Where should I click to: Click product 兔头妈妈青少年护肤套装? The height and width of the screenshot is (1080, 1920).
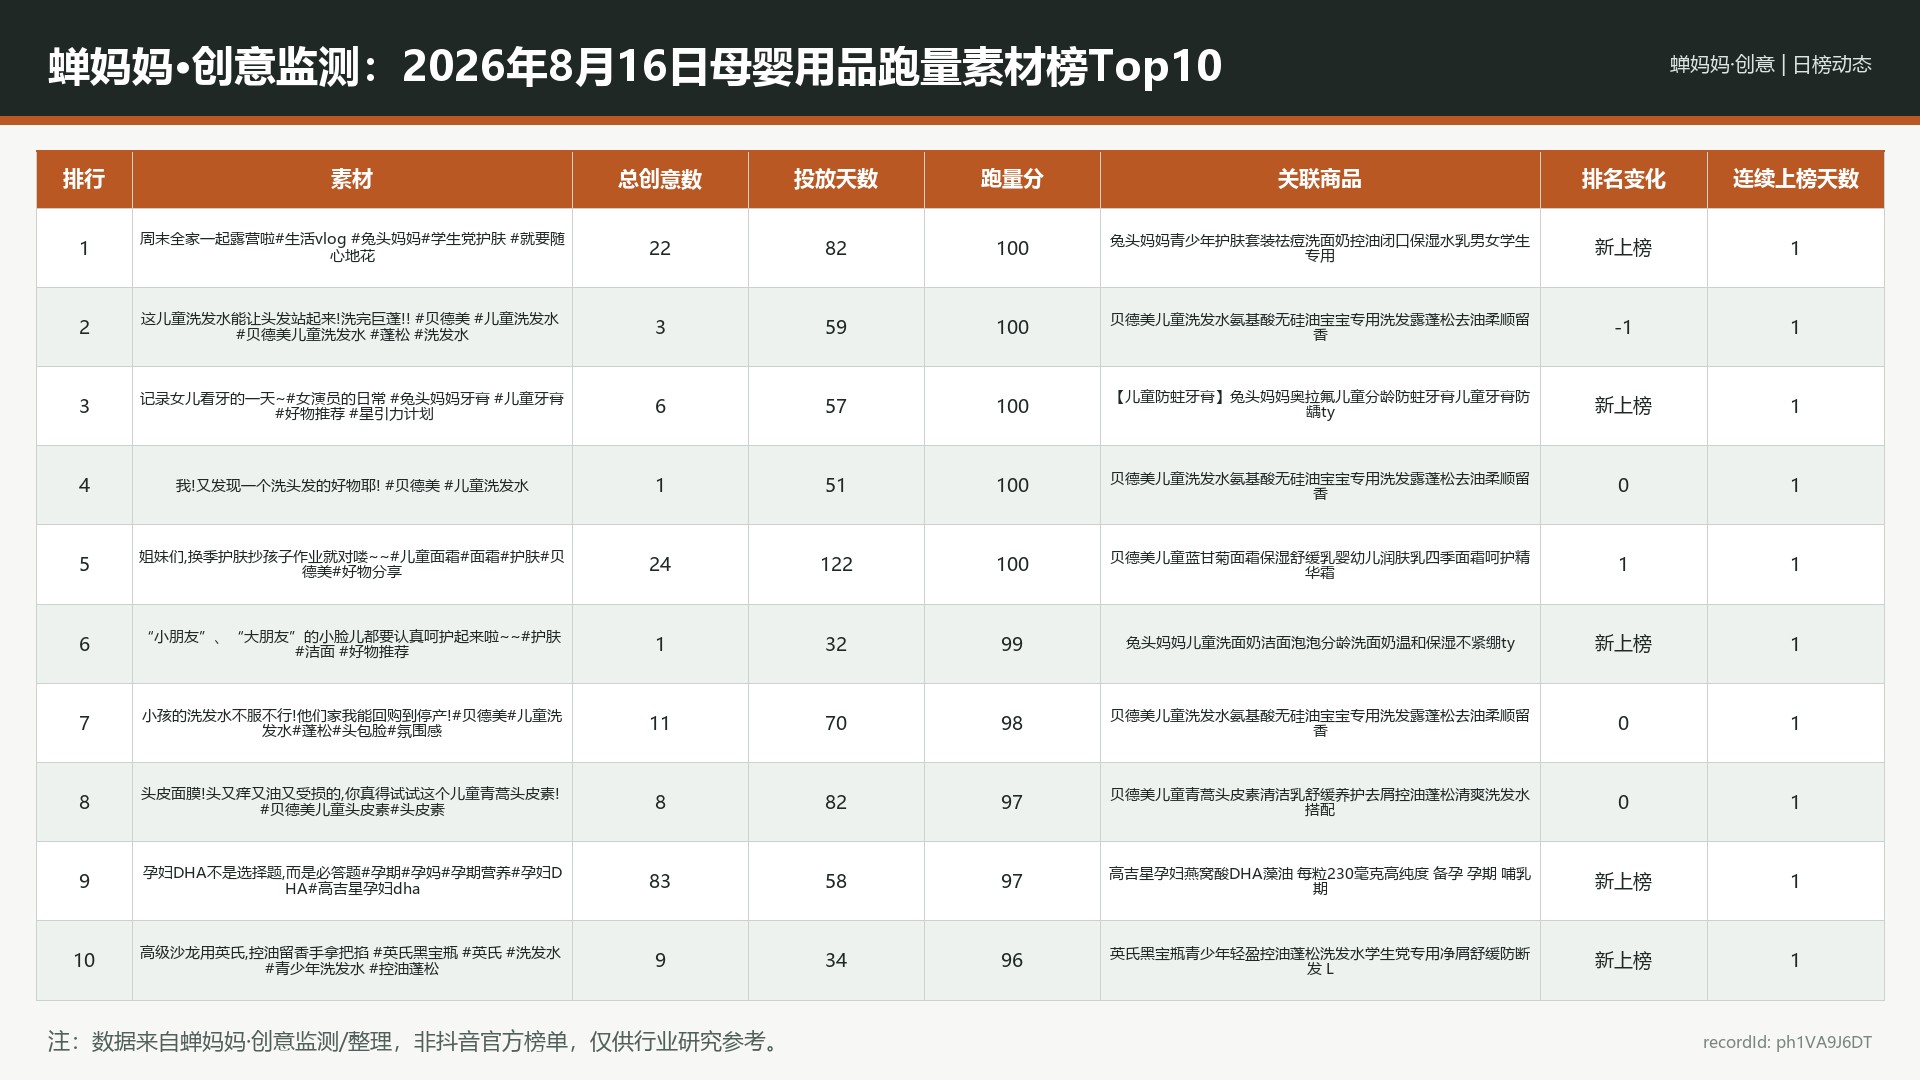click(1320, 247)
